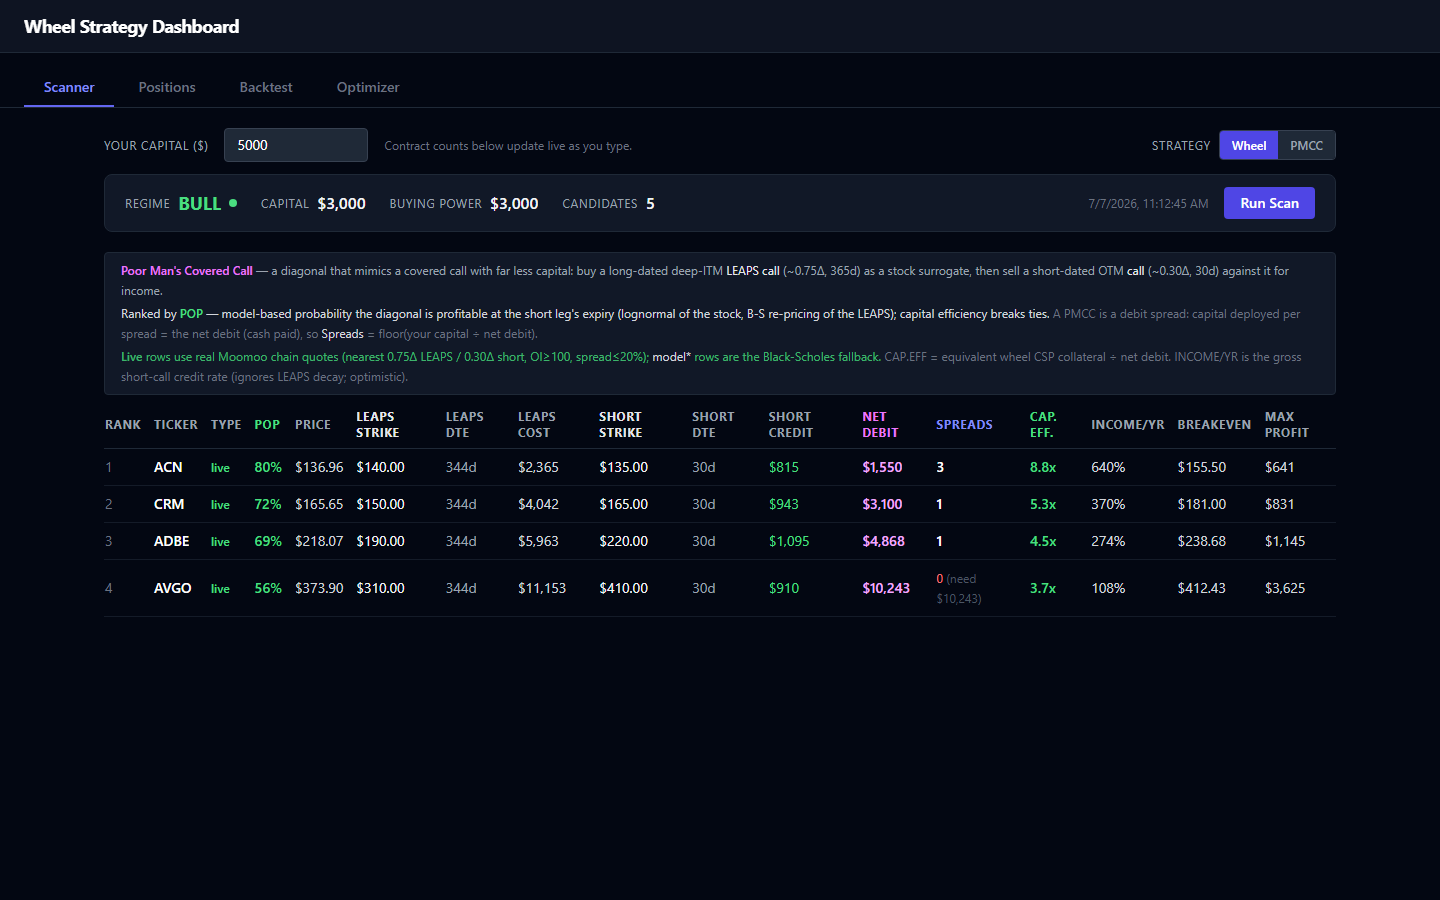
Task: Open the Optimizer tab
Action: point(368,87)
